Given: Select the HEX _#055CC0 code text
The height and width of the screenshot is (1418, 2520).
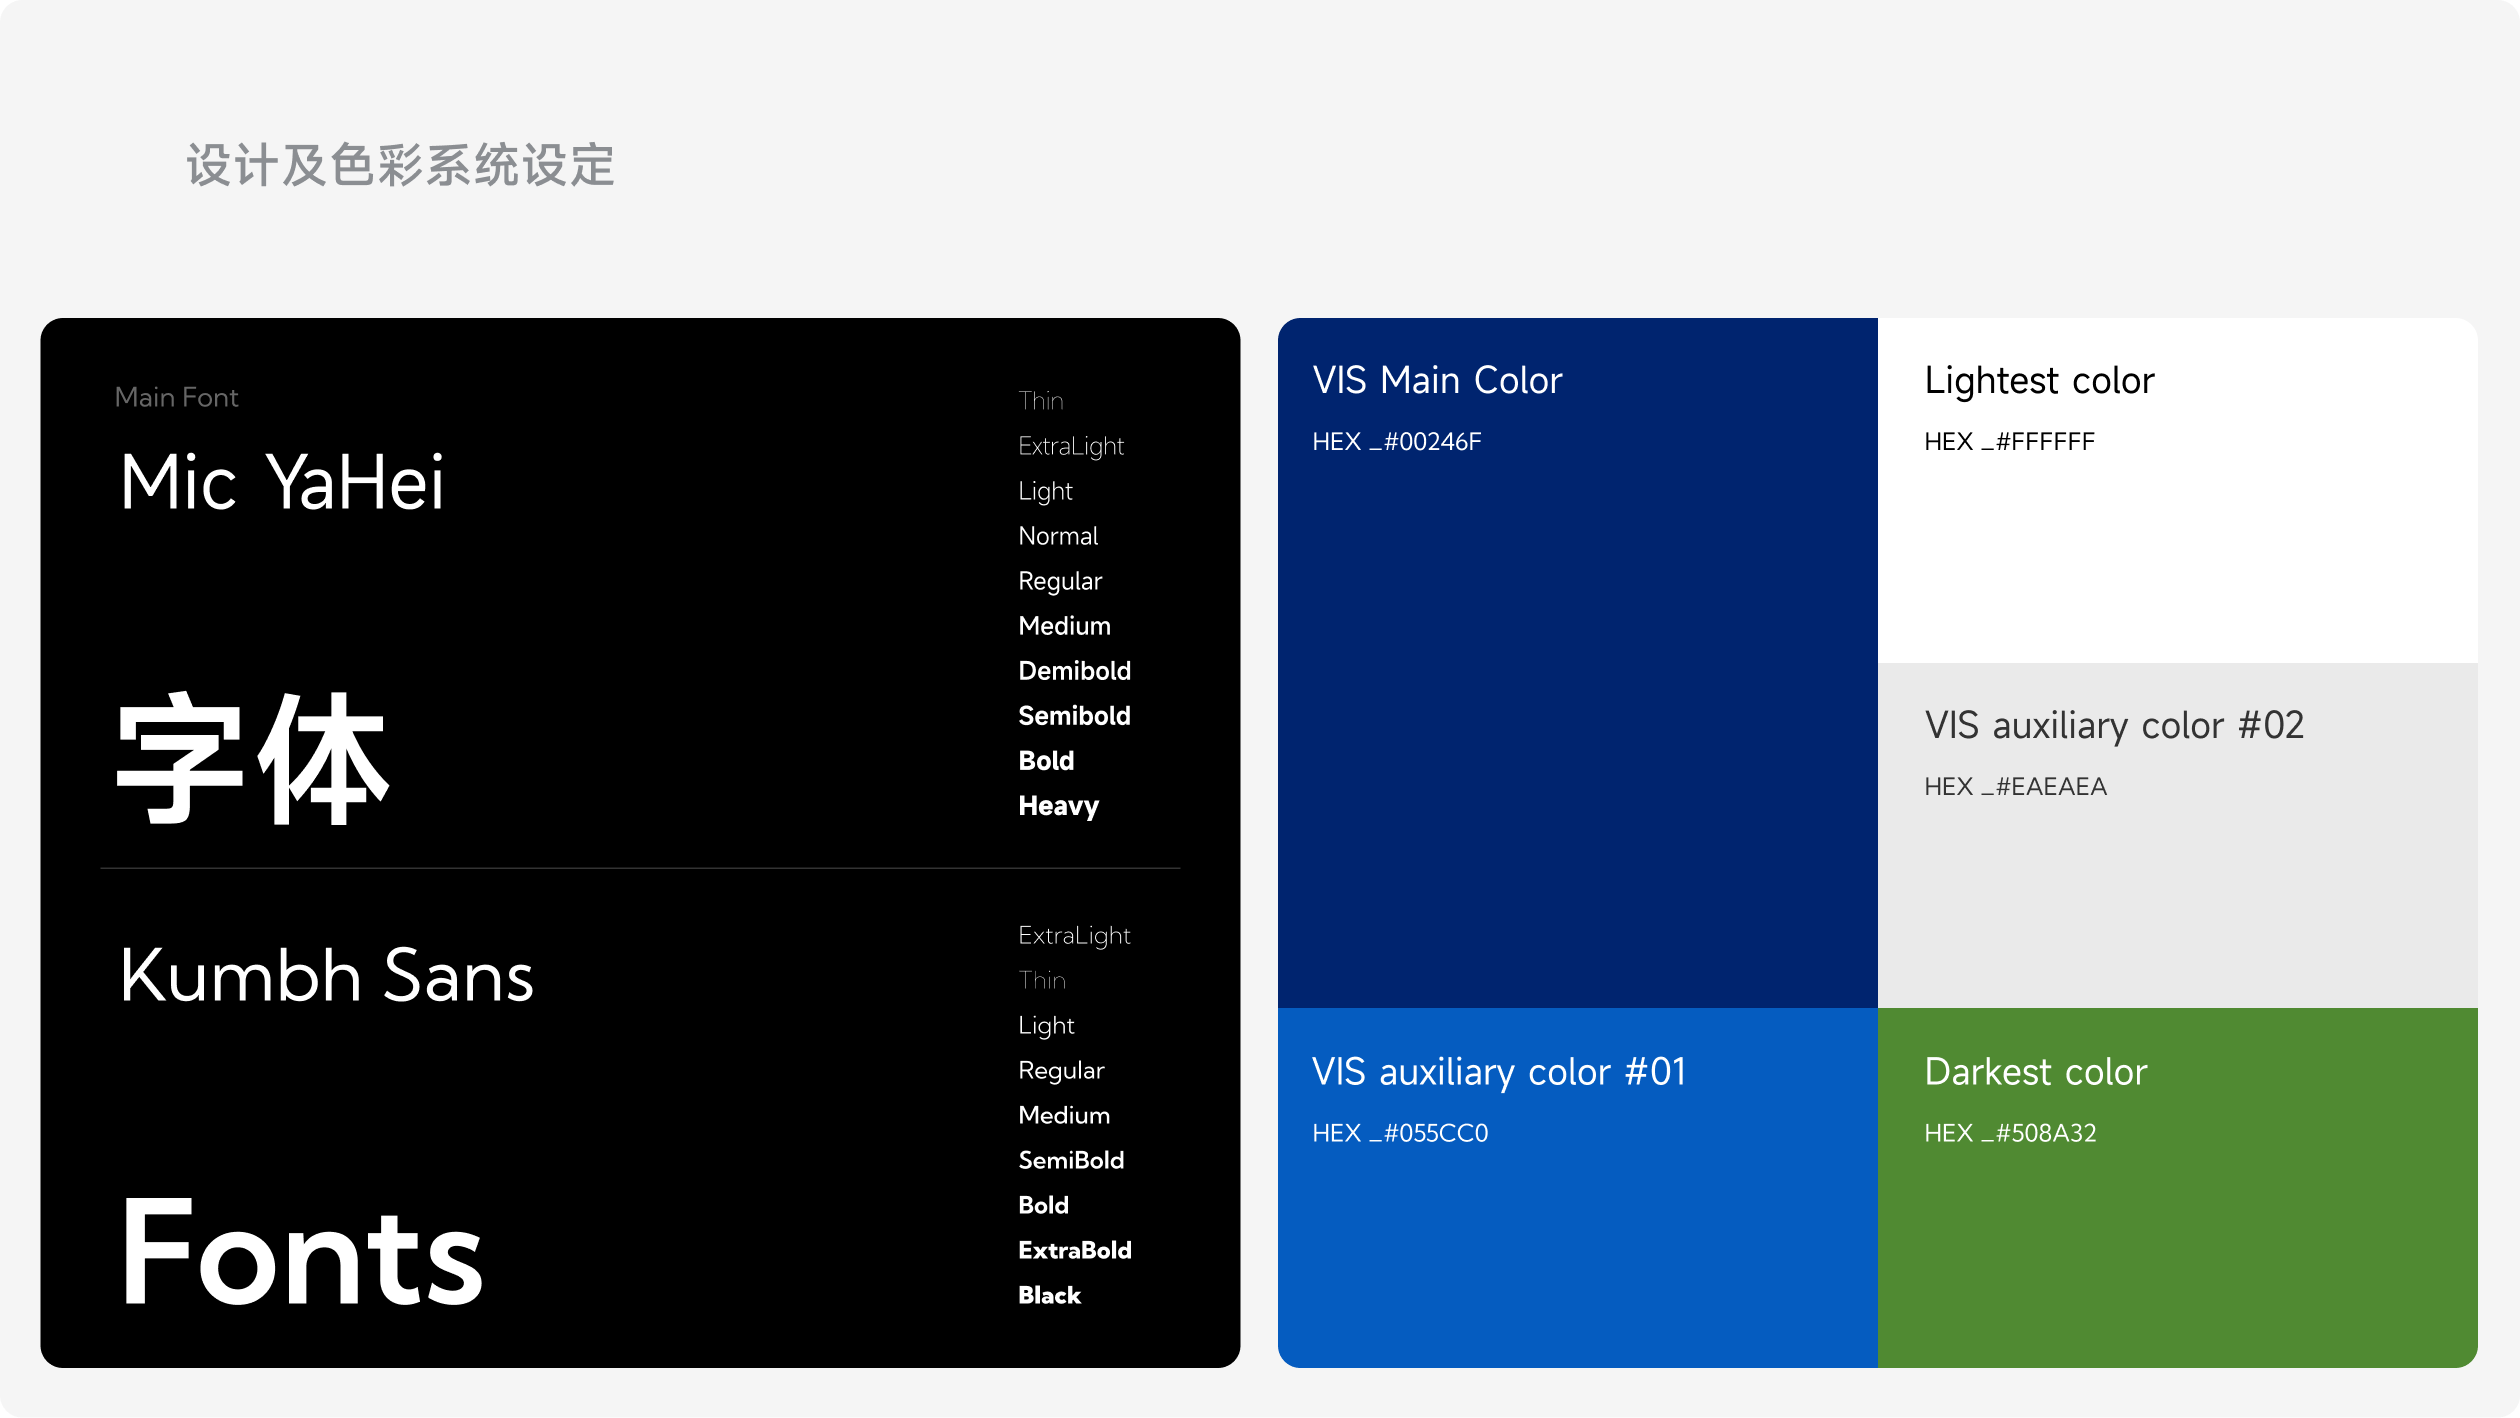Looking at the screenshot, I should coord(1400,1133).
